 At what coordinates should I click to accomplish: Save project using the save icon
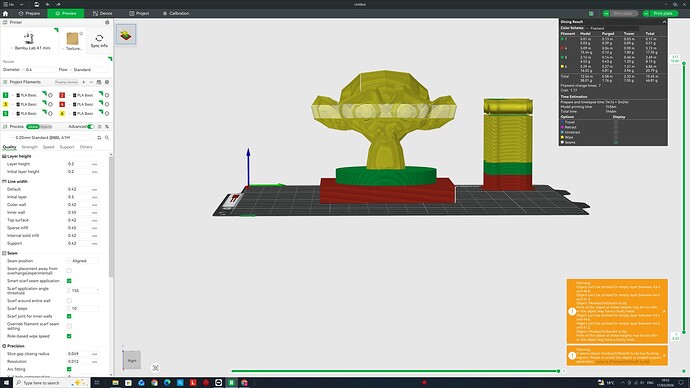tap(37, 4)
